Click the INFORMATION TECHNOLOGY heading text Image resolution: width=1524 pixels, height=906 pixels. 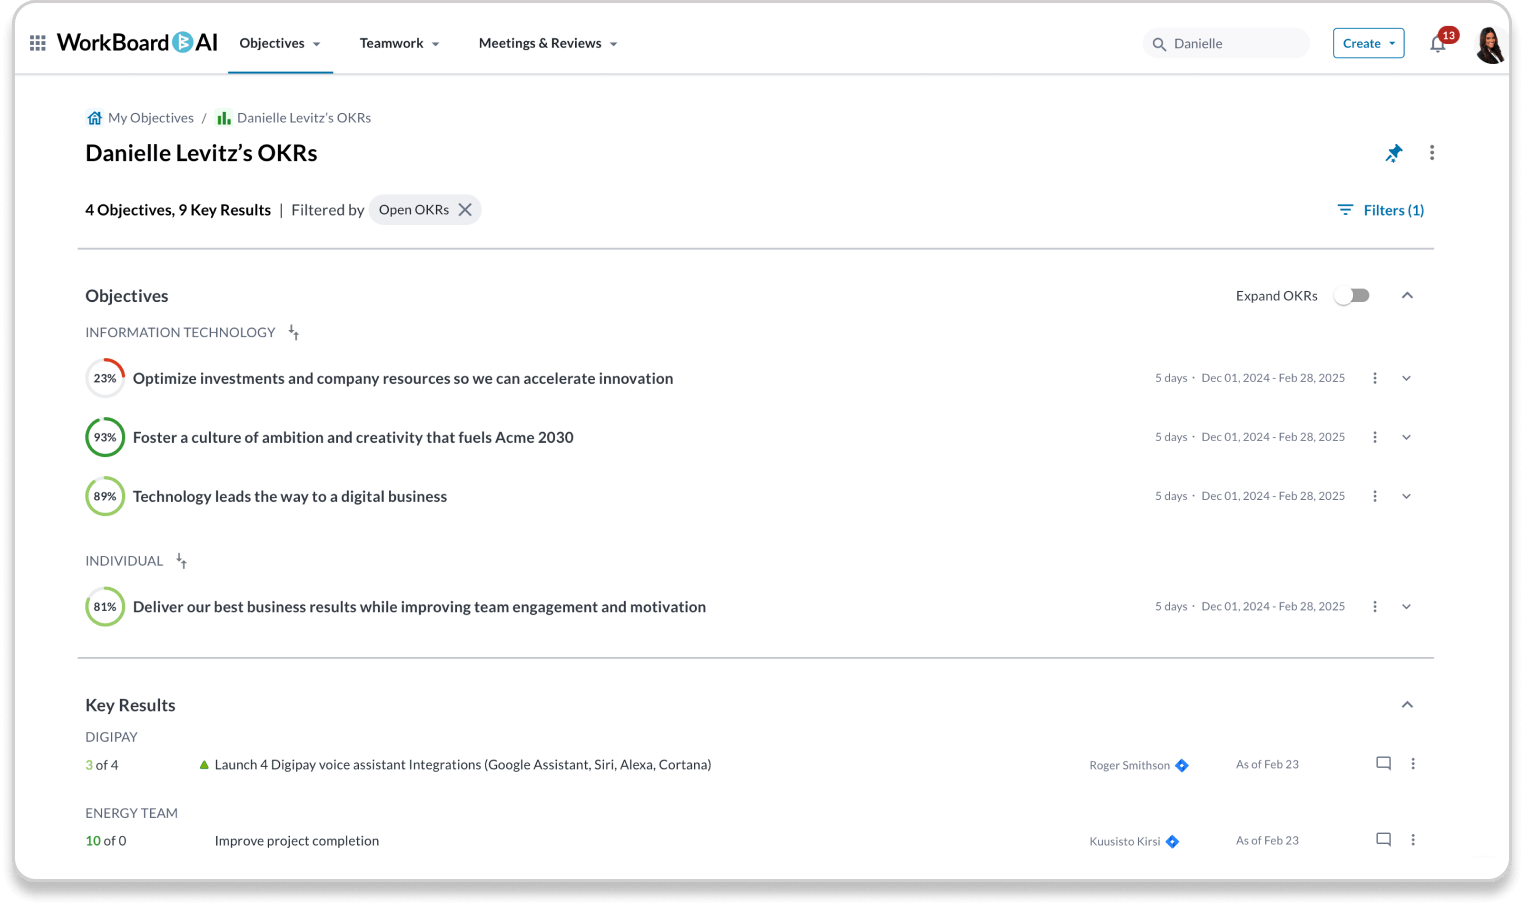click(180, 332)
